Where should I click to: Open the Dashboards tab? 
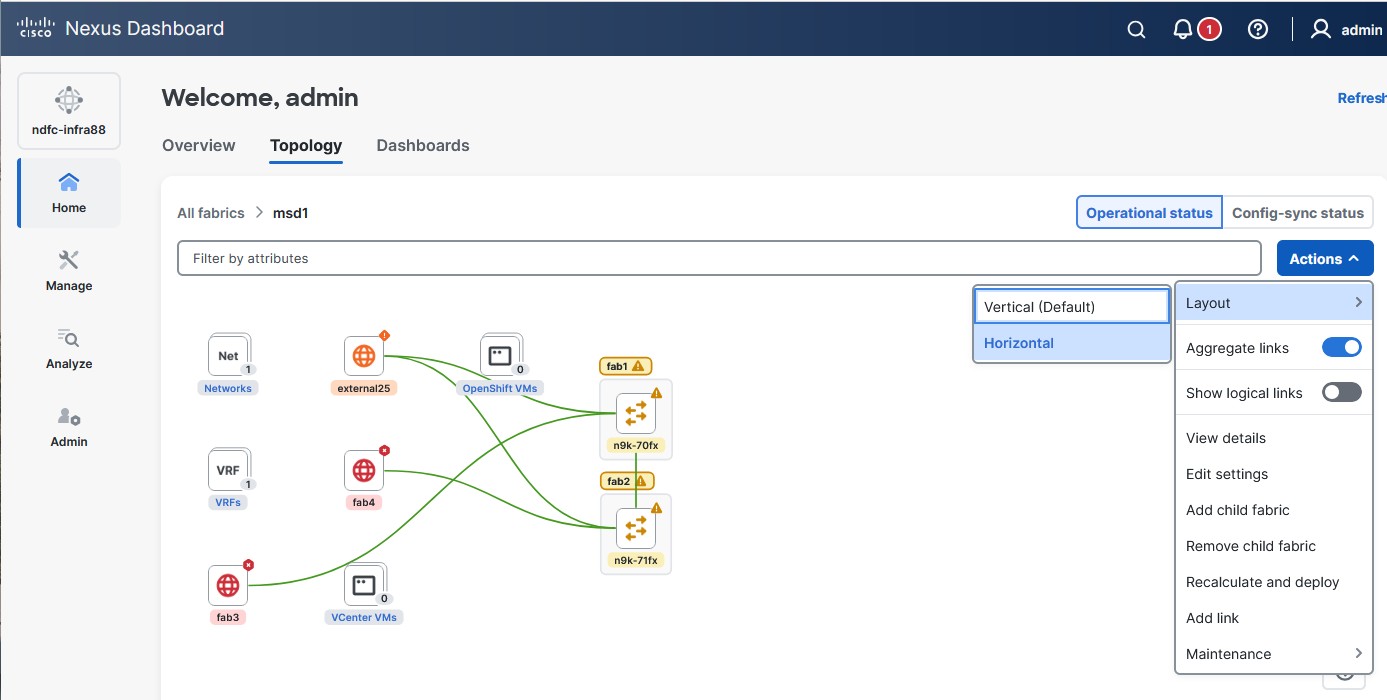click(x=423, y=146)
